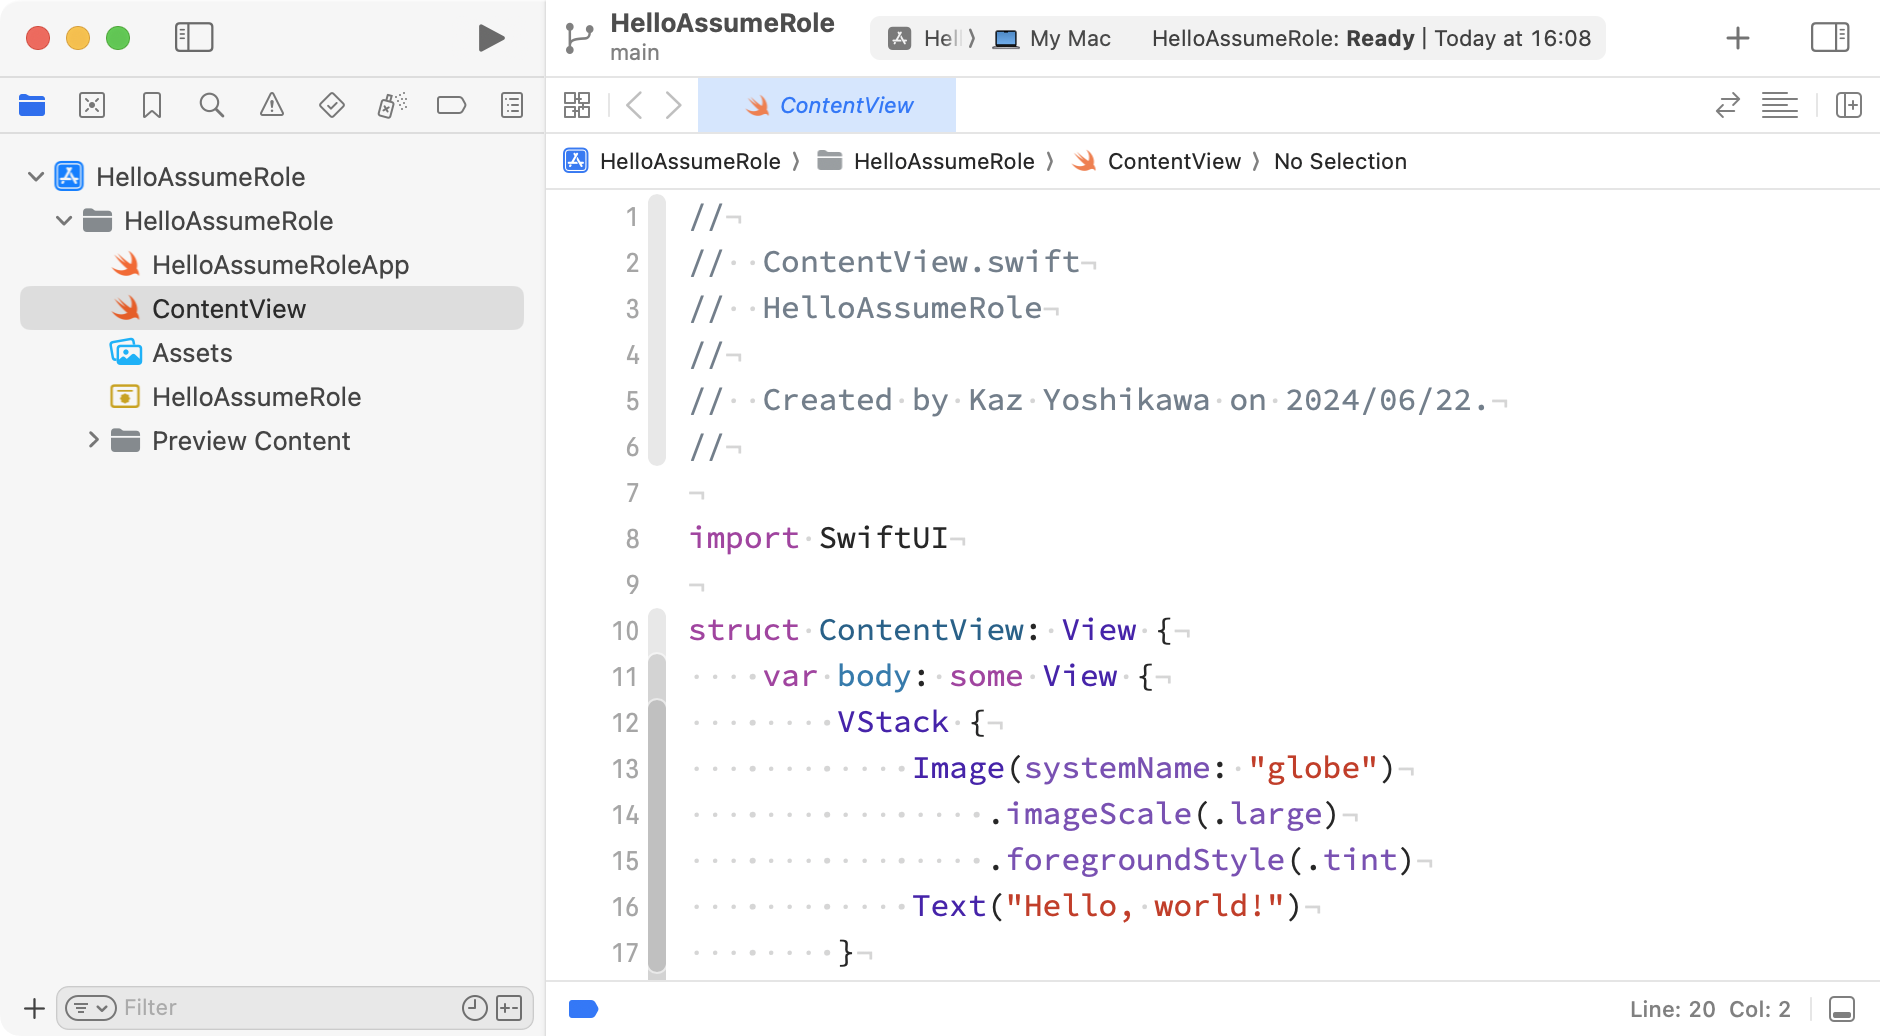Open the editor options menu
The image size is (1880, 1036).
1780,105
